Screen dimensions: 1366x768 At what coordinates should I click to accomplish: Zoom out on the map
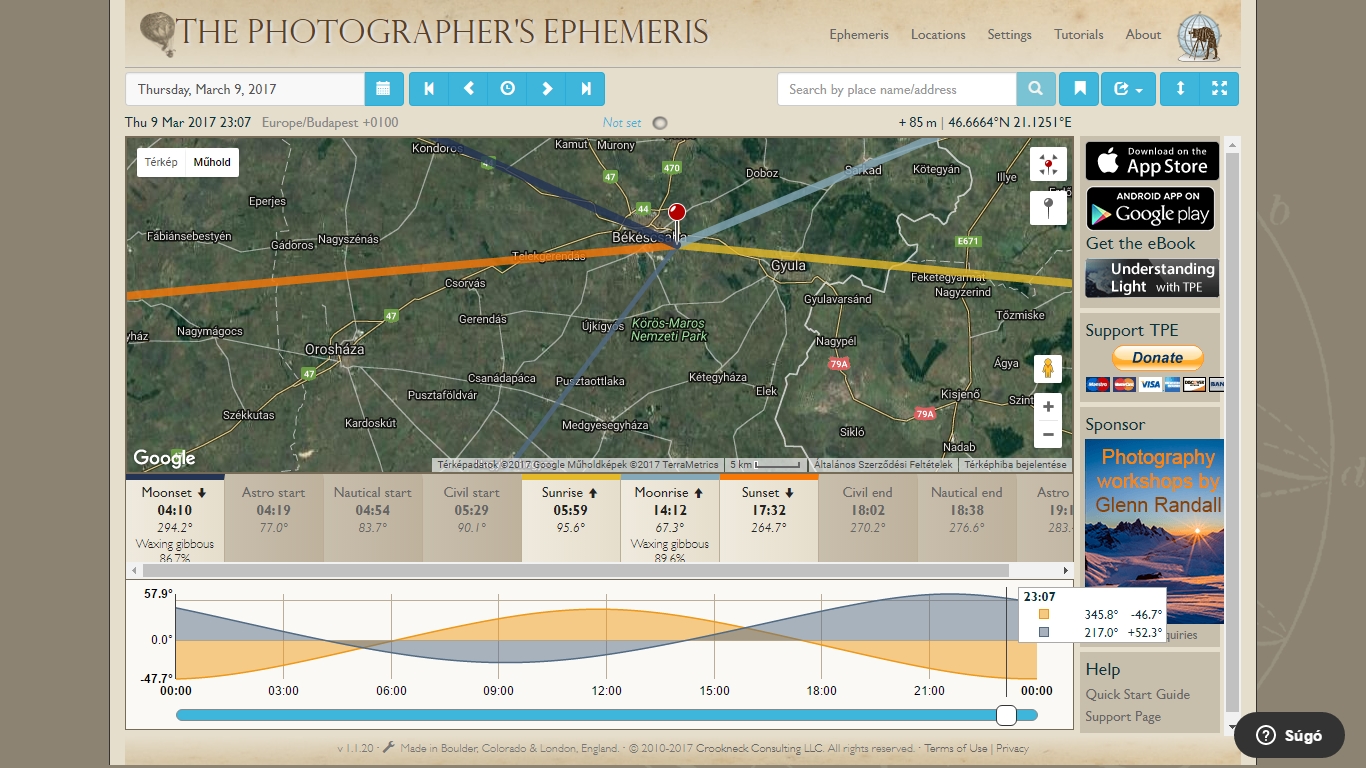pyautogui.click(x=1048, y=435)
